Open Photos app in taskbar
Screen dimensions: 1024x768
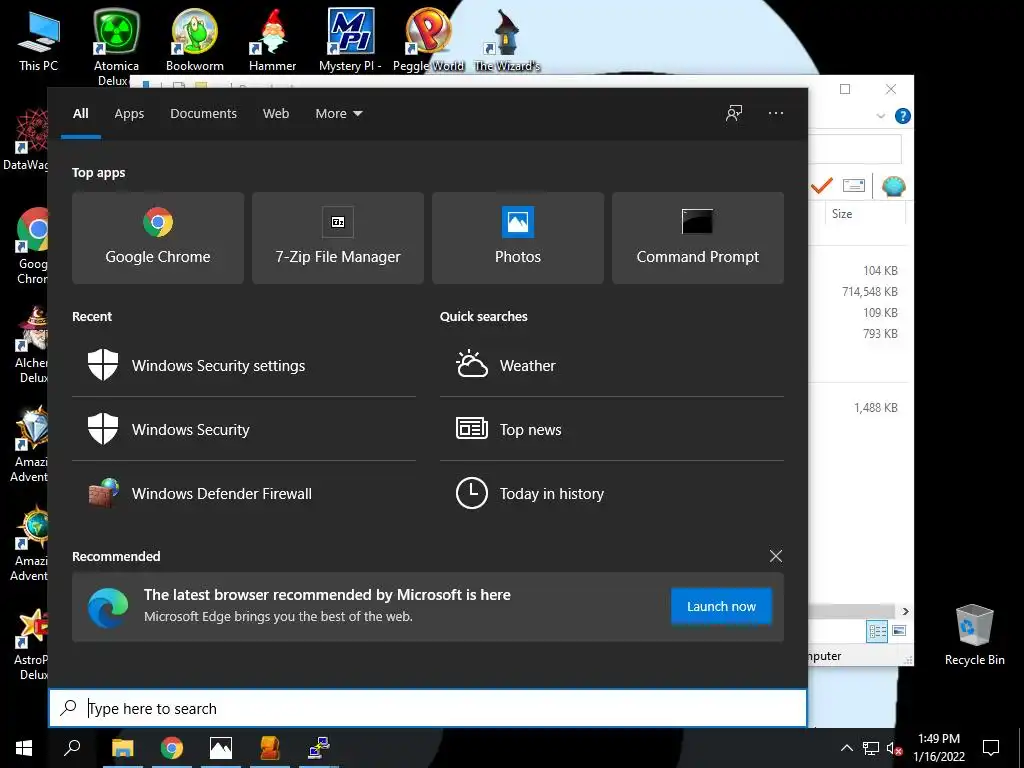(221, 748)
